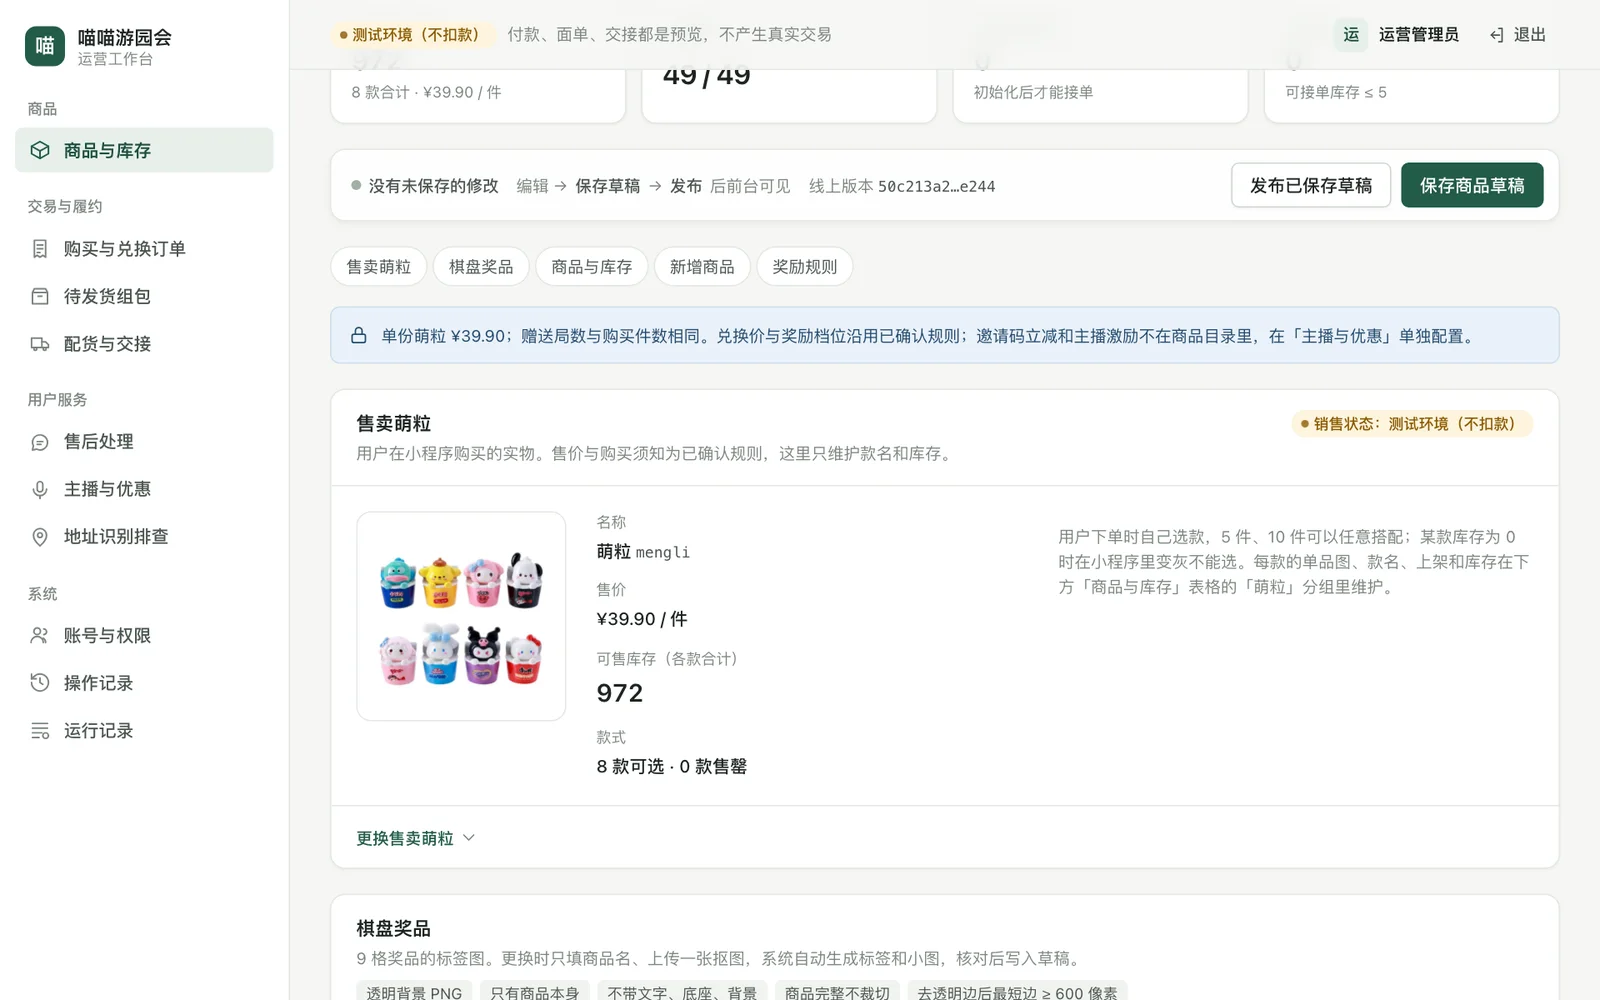Click the 透明背景 PNG tag
This screenshot has width=1600, height=1000.
click(414, 992)
